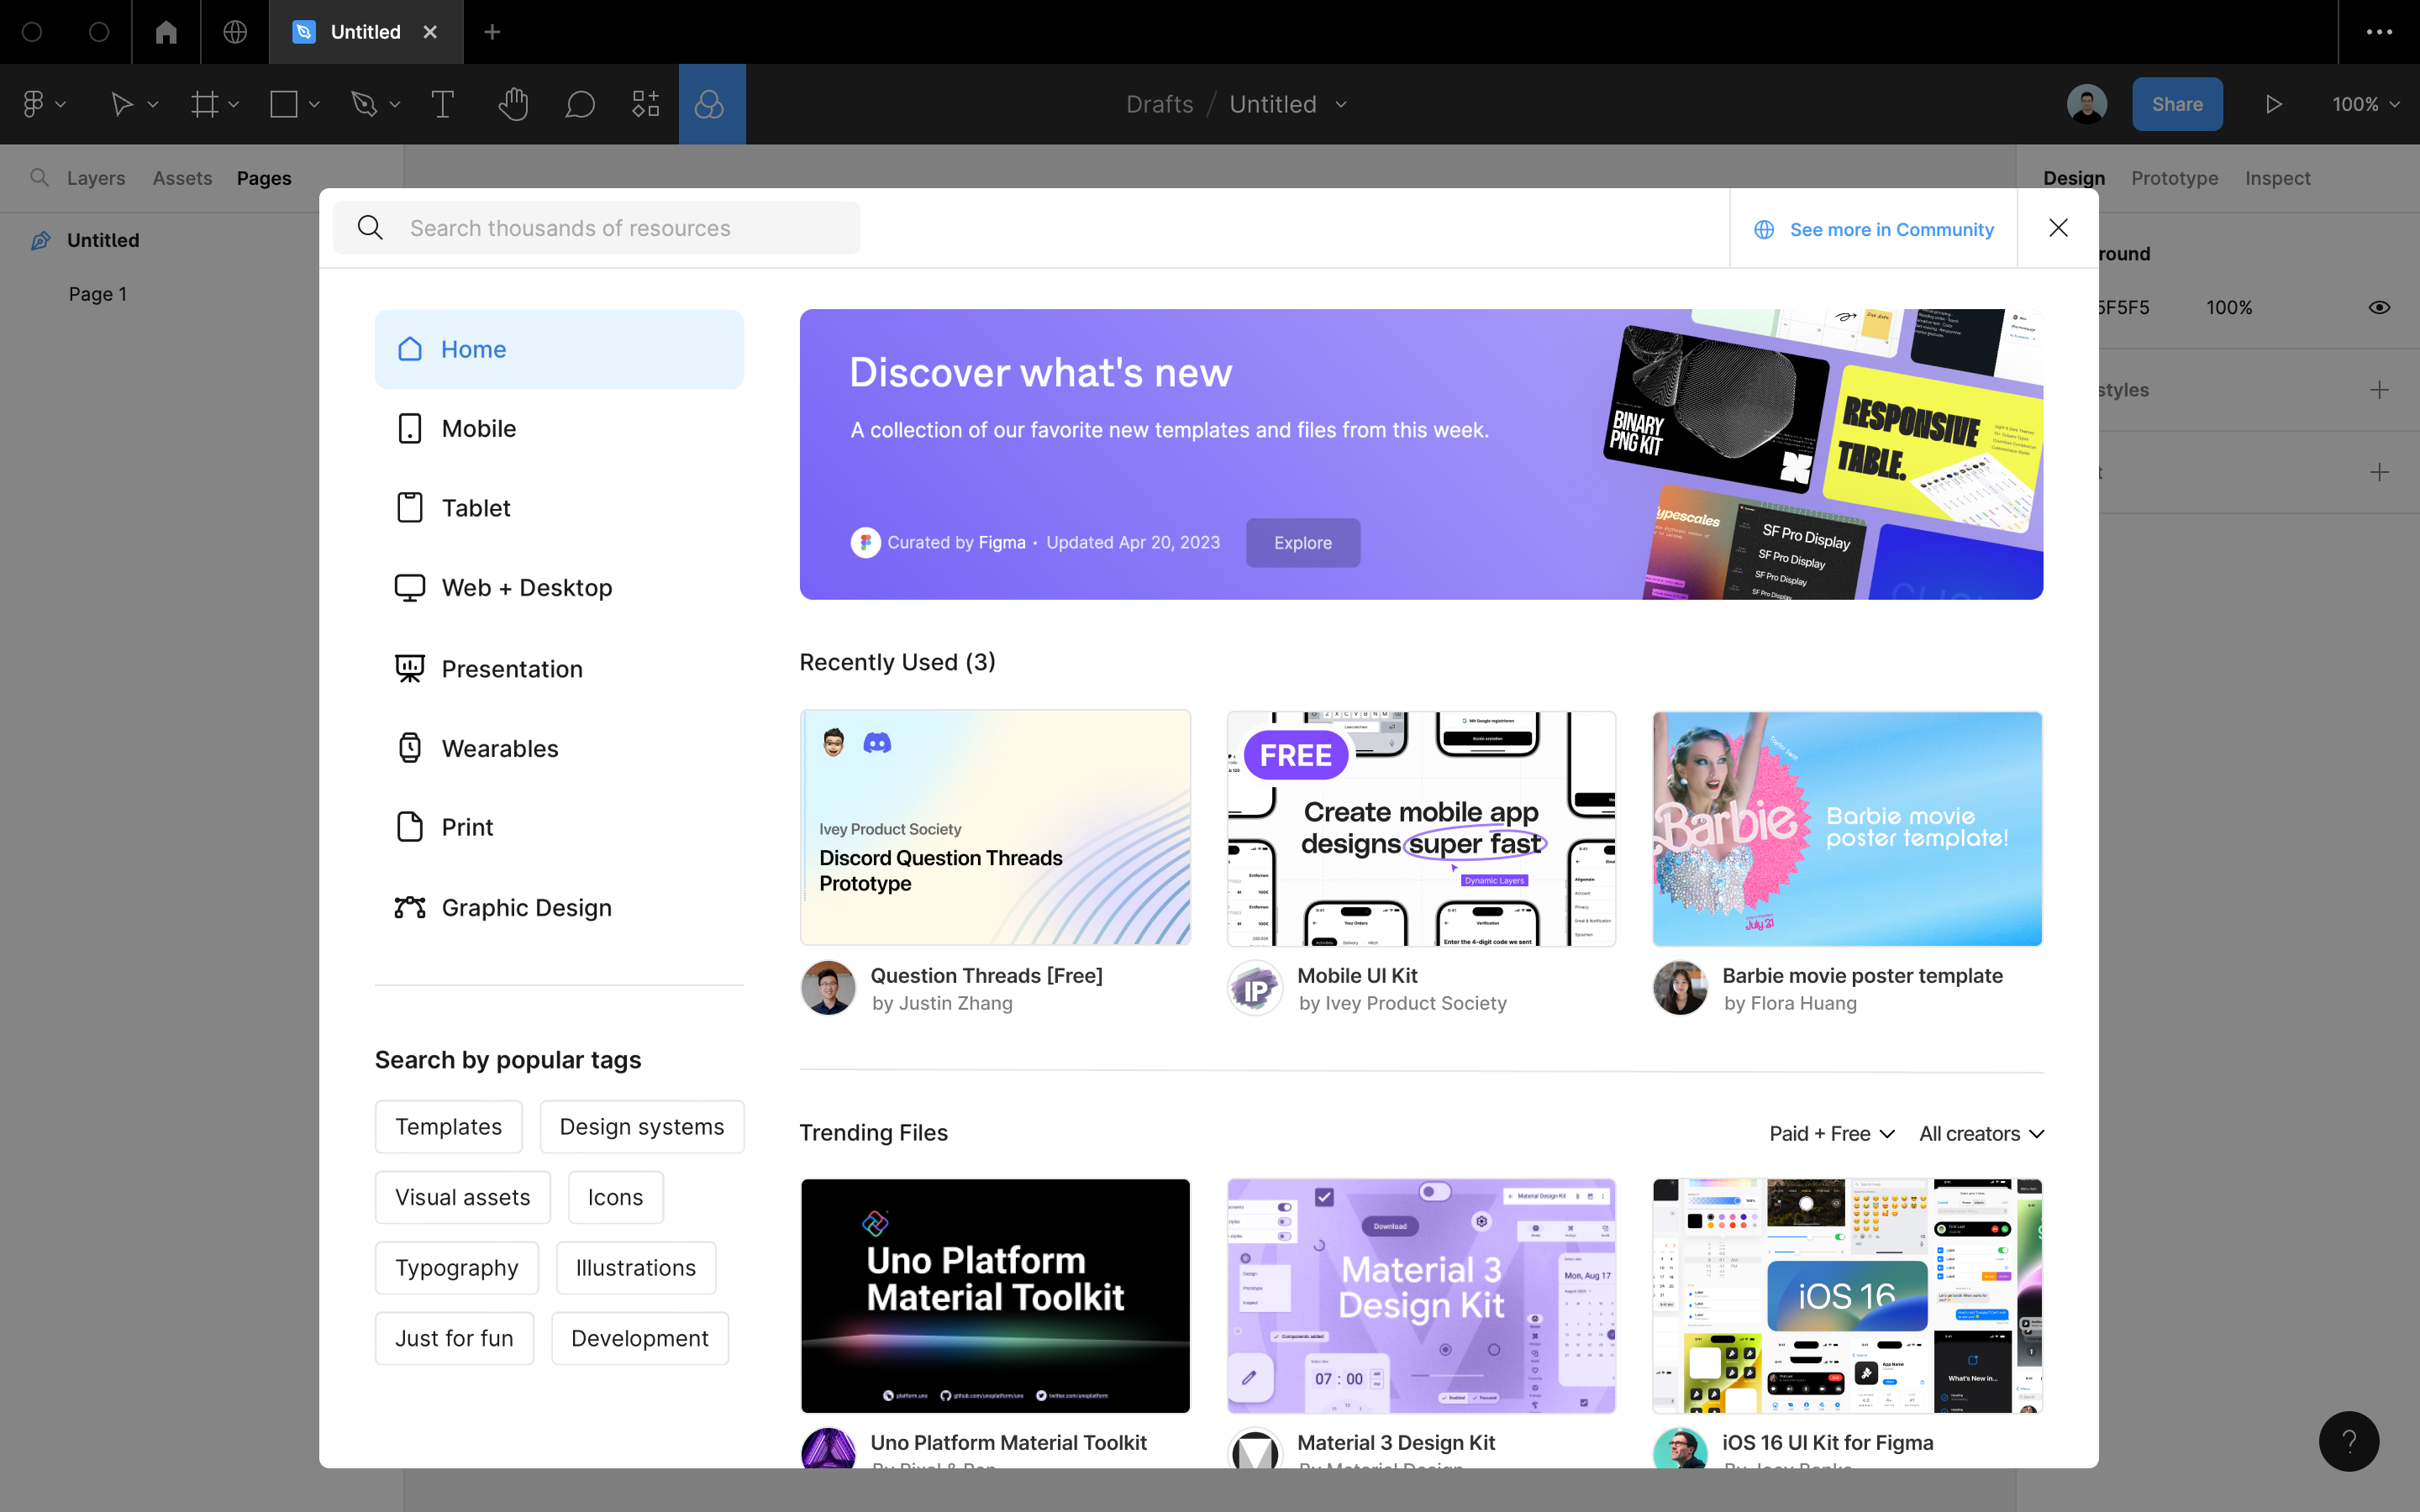Open a new tab with the plus icon

point(492,32)
